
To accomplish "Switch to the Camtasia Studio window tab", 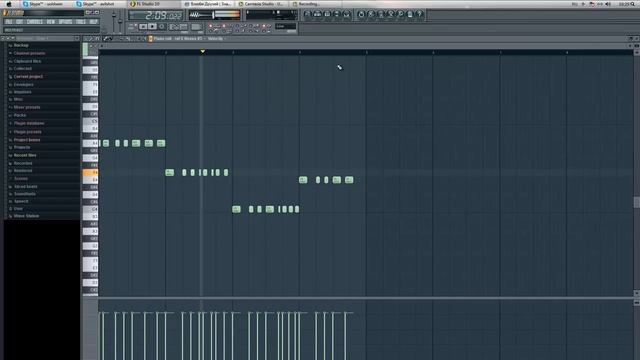I will (x=261, y=4).
